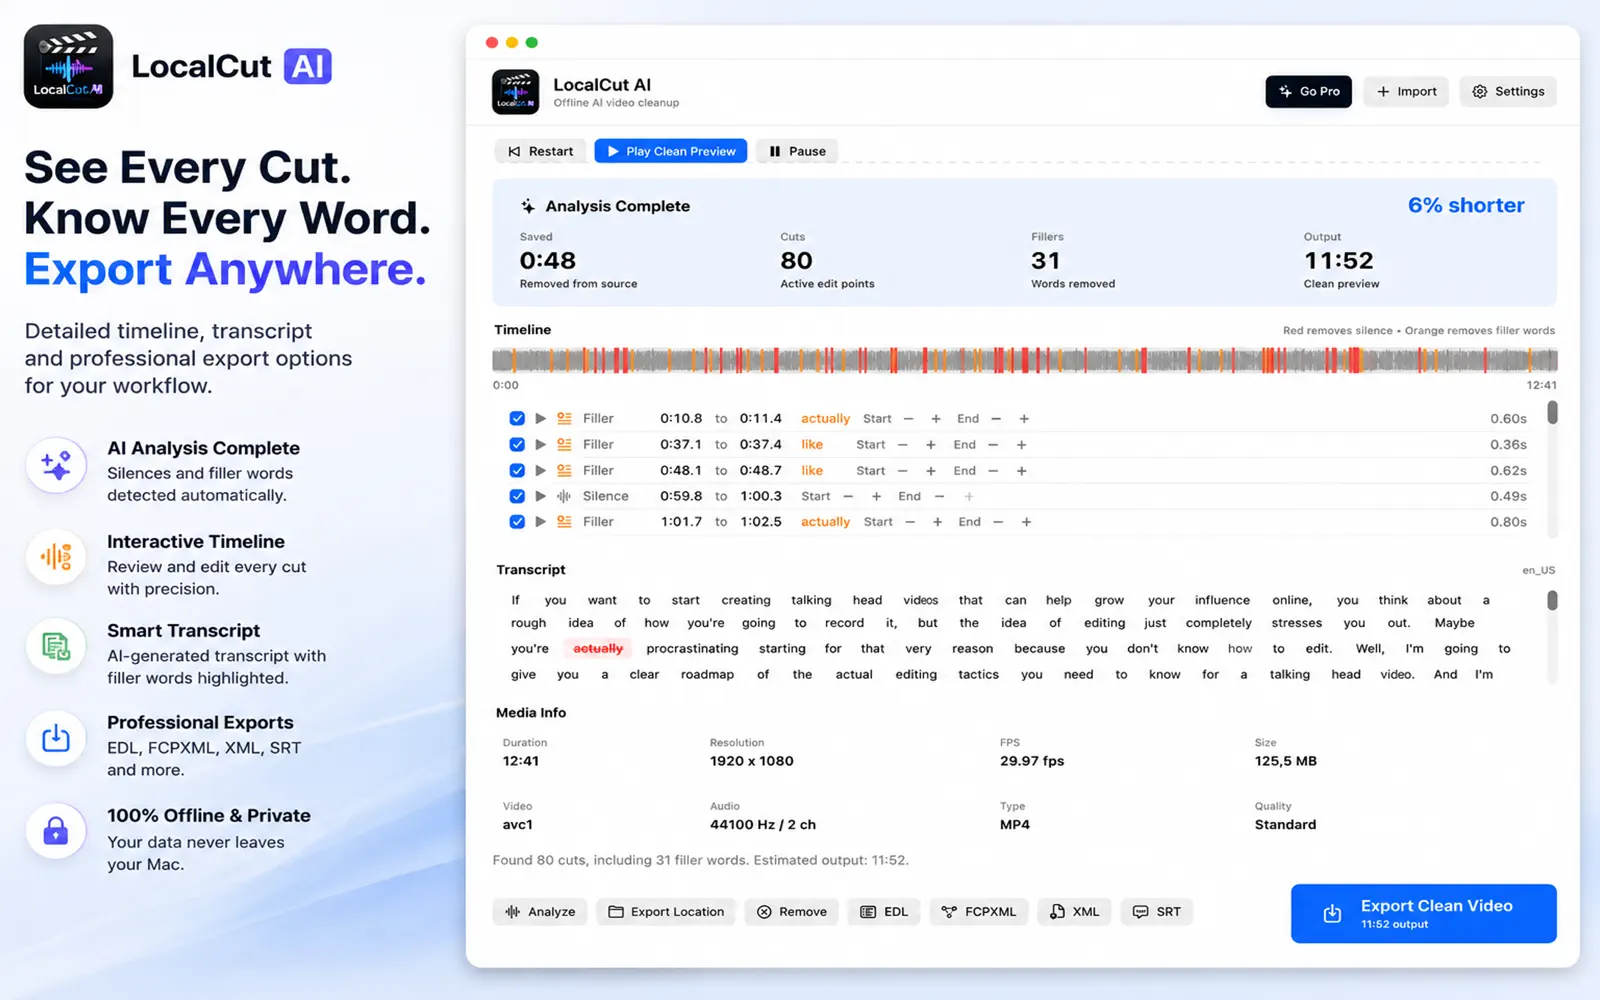Choose Export Location folder

point(666,912)
